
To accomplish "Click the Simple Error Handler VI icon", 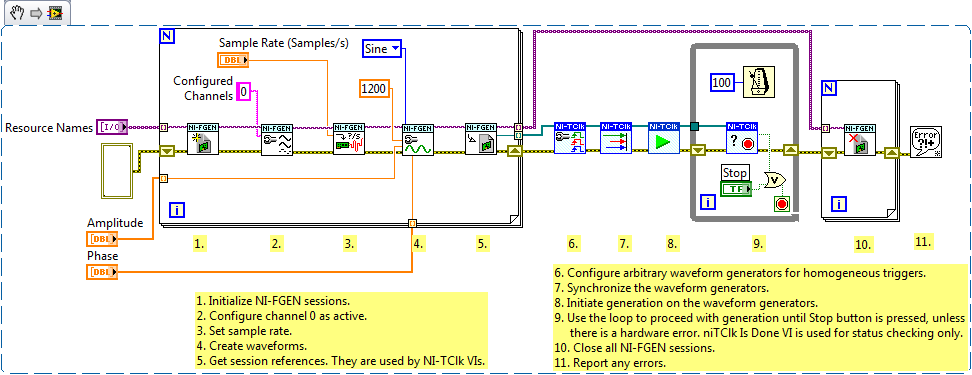I will [x=926, y=141].
